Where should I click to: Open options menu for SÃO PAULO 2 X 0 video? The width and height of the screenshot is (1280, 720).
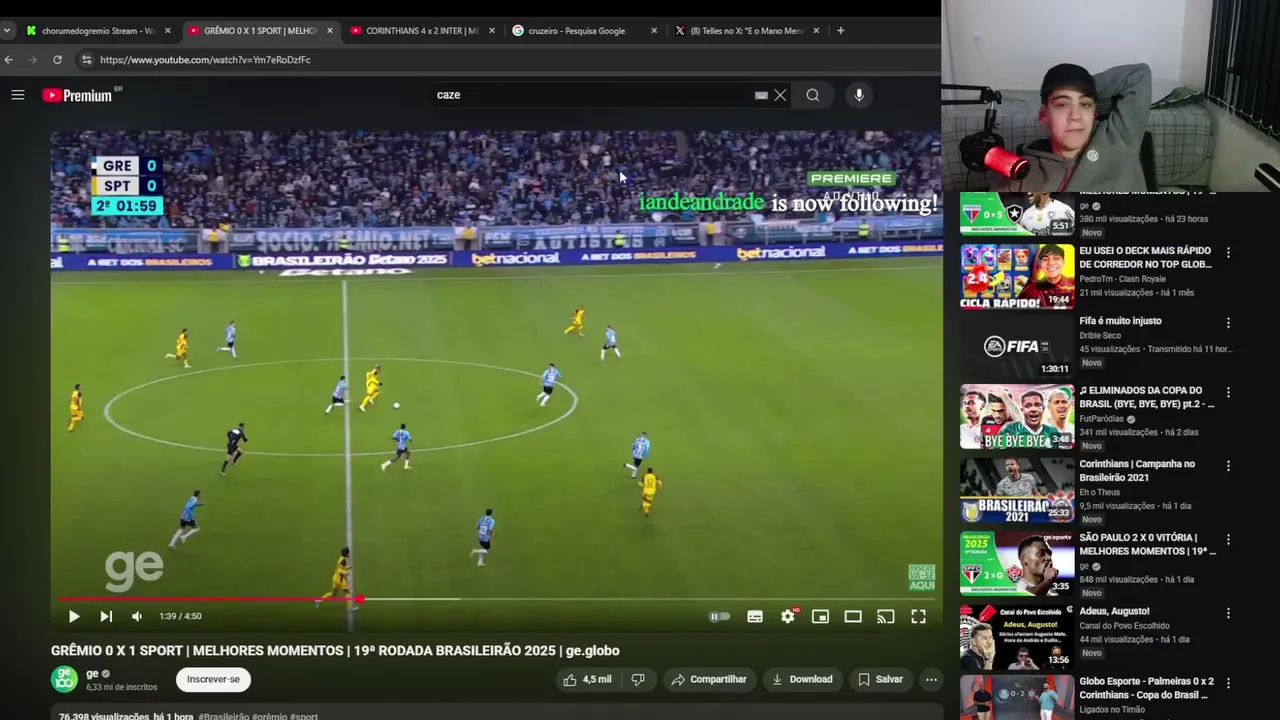[x=1228, y=539]
